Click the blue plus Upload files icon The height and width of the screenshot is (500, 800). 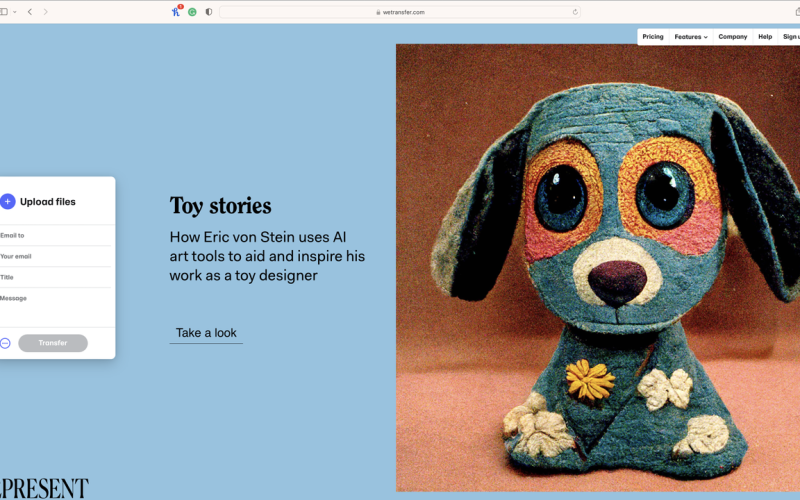pyautogui.click(x=7, y=202)
